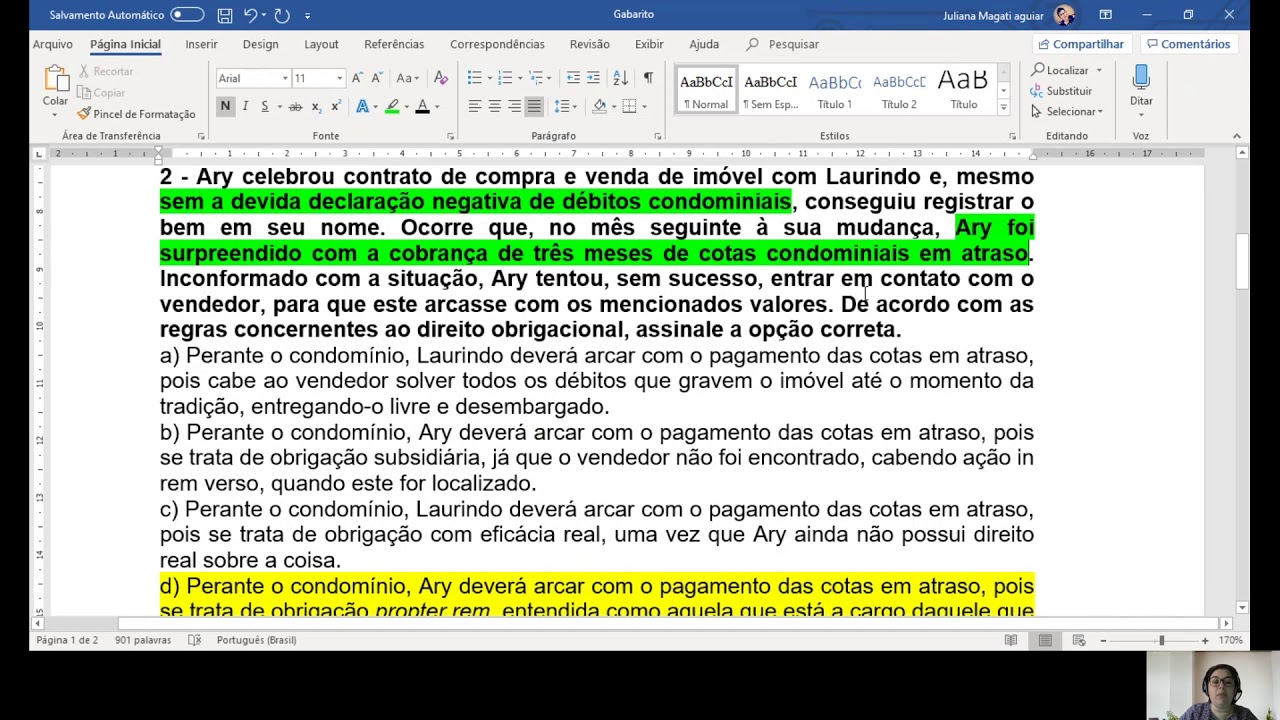1280x720 pixels.
Task: Collapse the ribbon with the chevron arrow
Action: click(1236, 136)
